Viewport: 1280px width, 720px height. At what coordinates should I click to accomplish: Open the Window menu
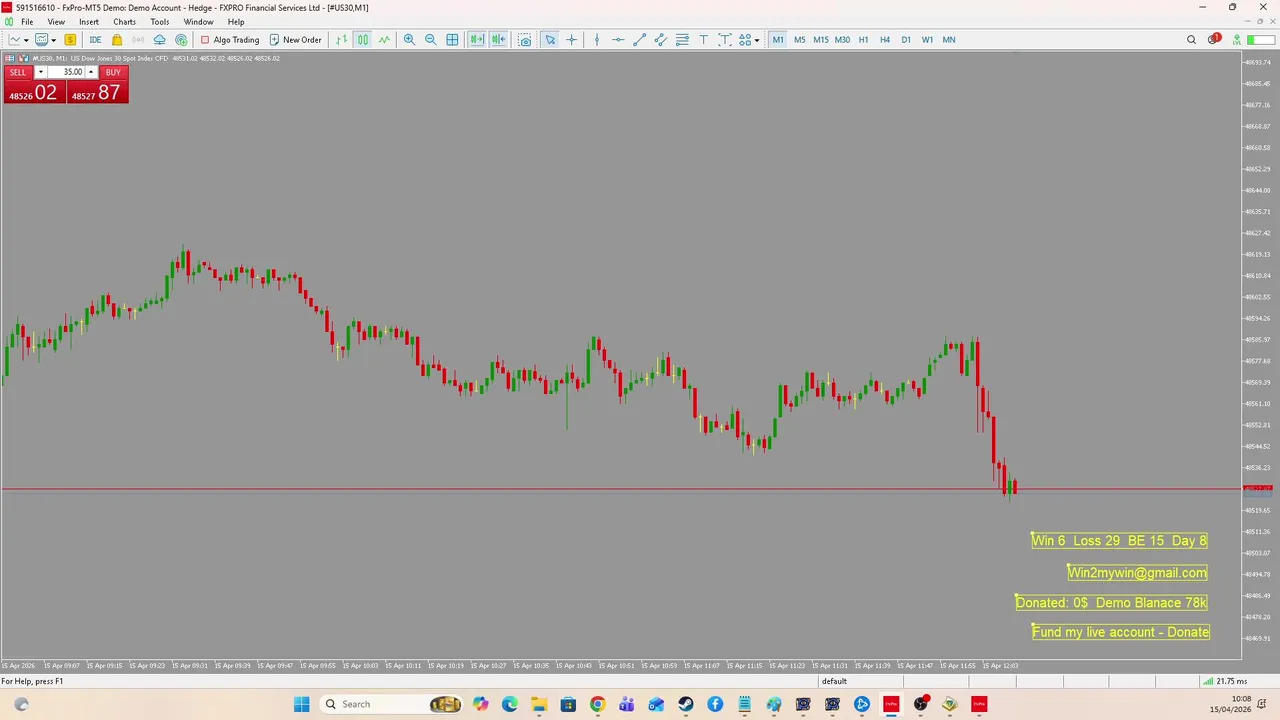(198, 22)
